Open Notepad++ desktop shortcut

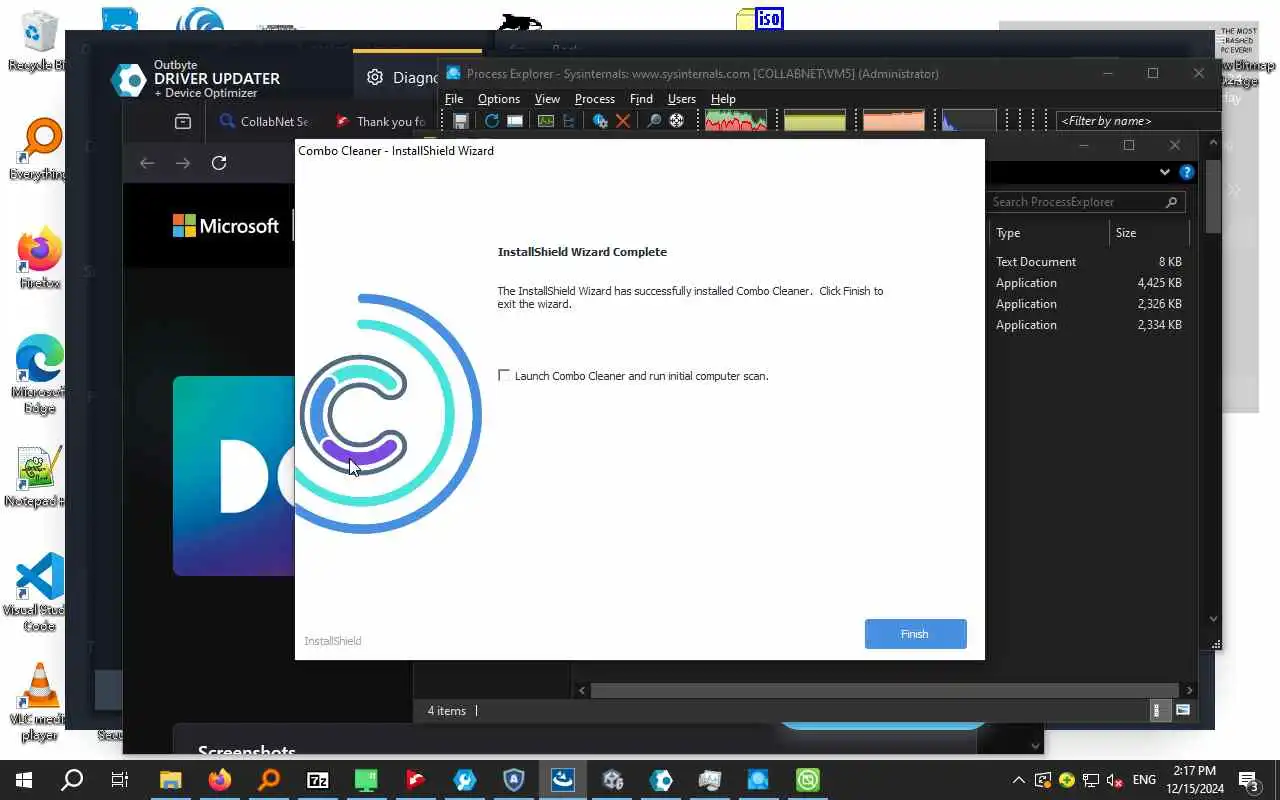(37, 477)
